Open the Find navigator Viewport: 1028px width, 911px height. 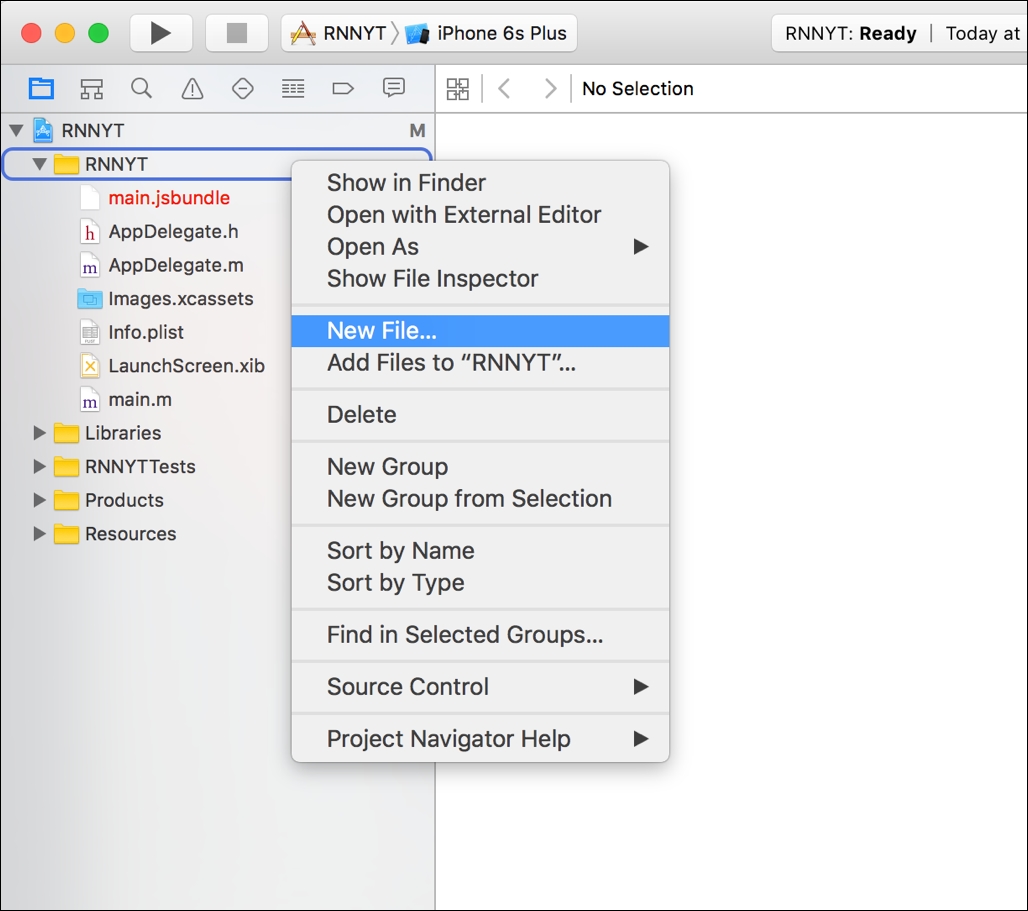[x=142, y=88]
